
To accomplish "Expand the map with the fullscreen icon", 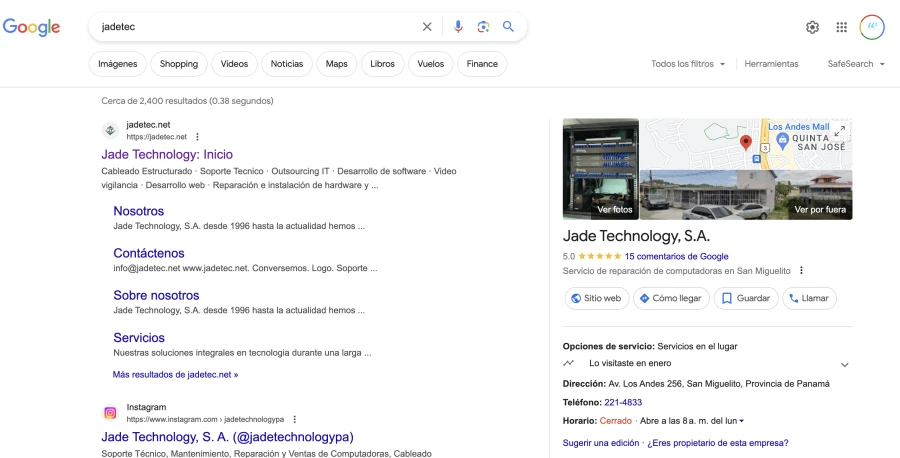I will point(840,131).
